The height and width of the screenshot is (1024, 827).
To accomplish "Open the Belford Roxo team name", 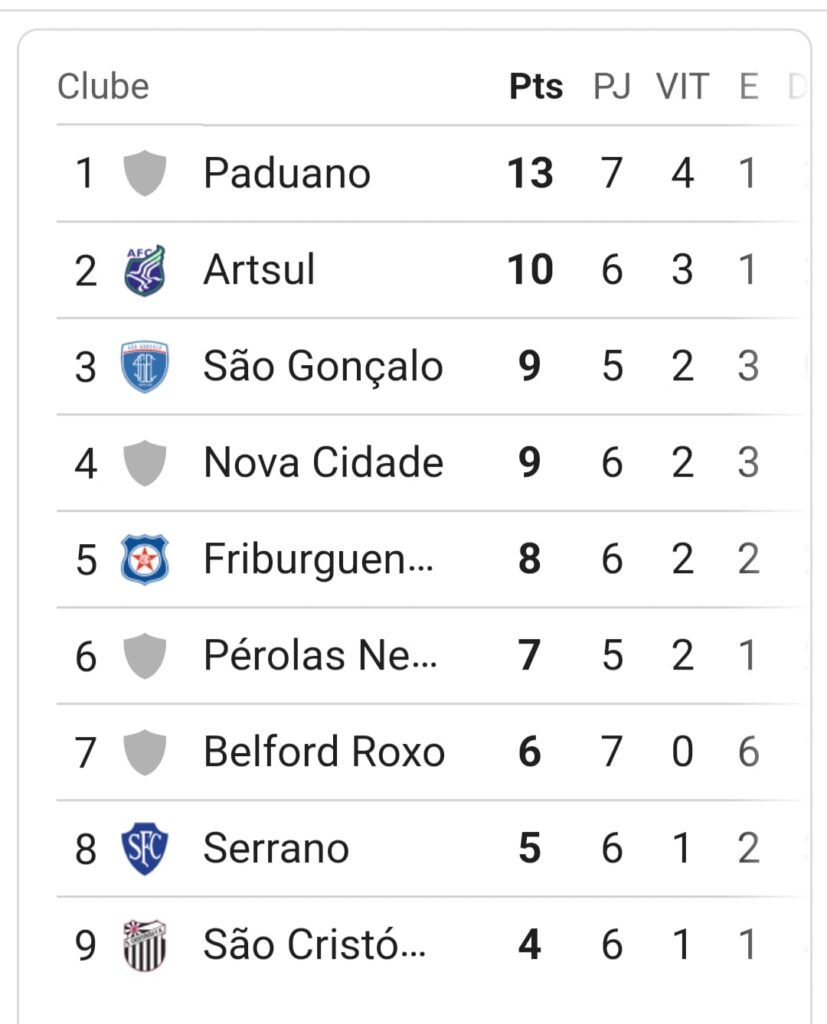I will click(x=324, y=752).
